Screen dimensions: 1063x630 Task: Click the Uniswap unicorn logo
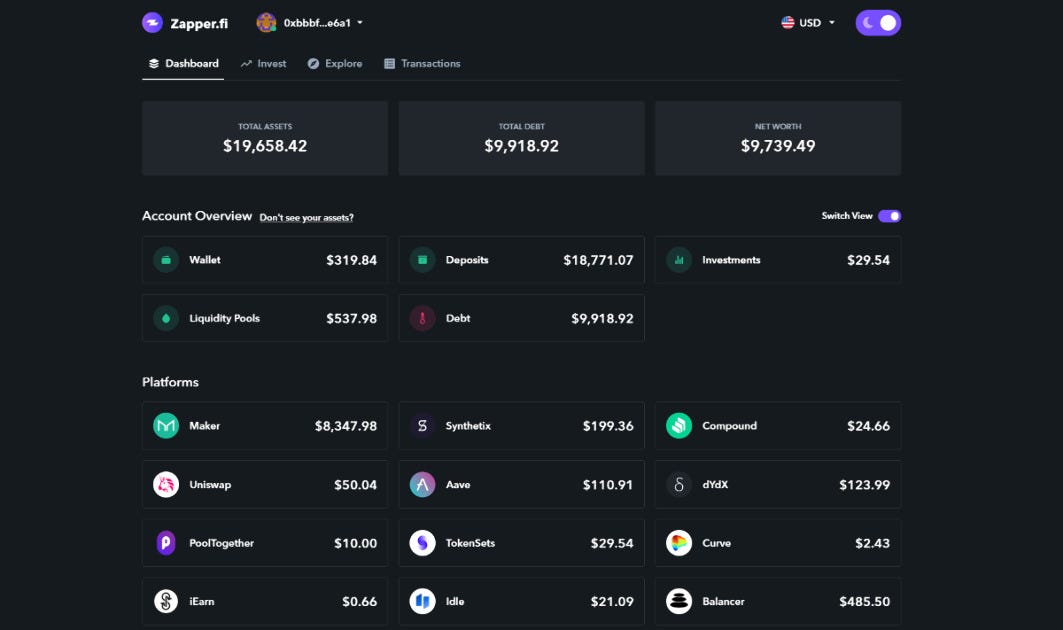166,484
